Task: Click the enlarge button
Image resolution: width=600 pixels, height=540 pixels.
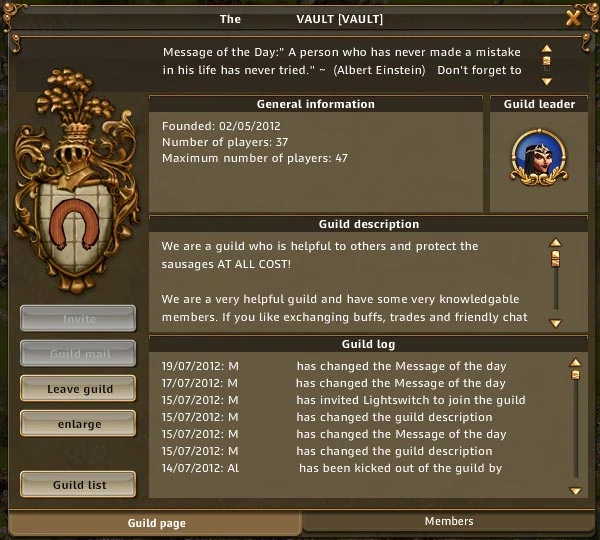Action: [x=78, y=423]
